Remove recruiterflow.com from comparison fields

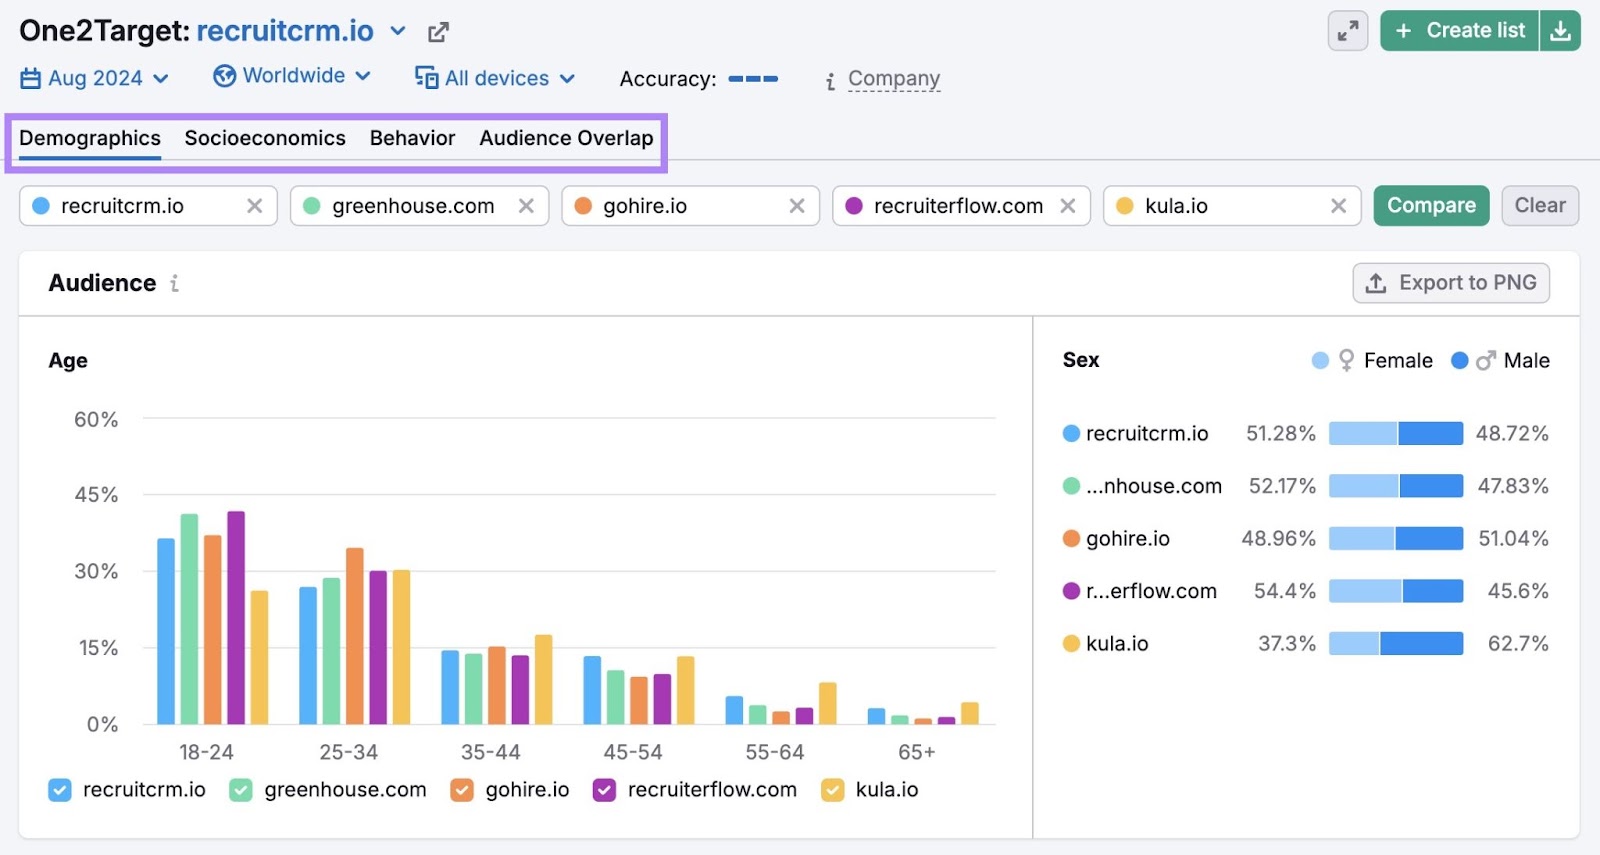1068,206
